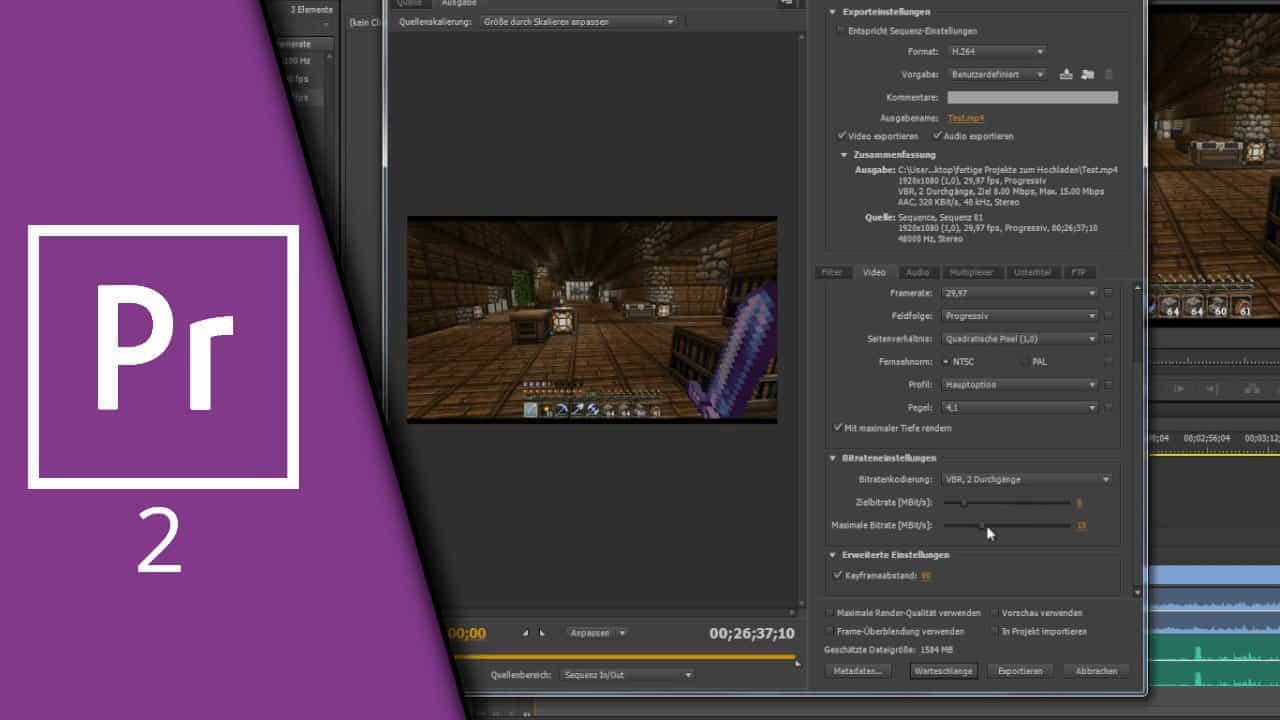This screenshot has width=1280, height=720.
Task: Click the import preset icon next to Vorgabe
Action: [1087, 74]
